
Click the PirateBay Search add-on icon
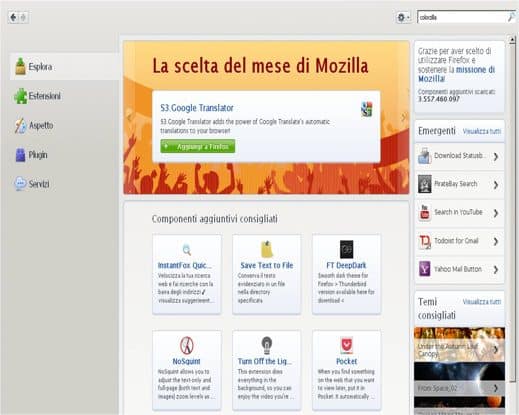coord(425,184)
